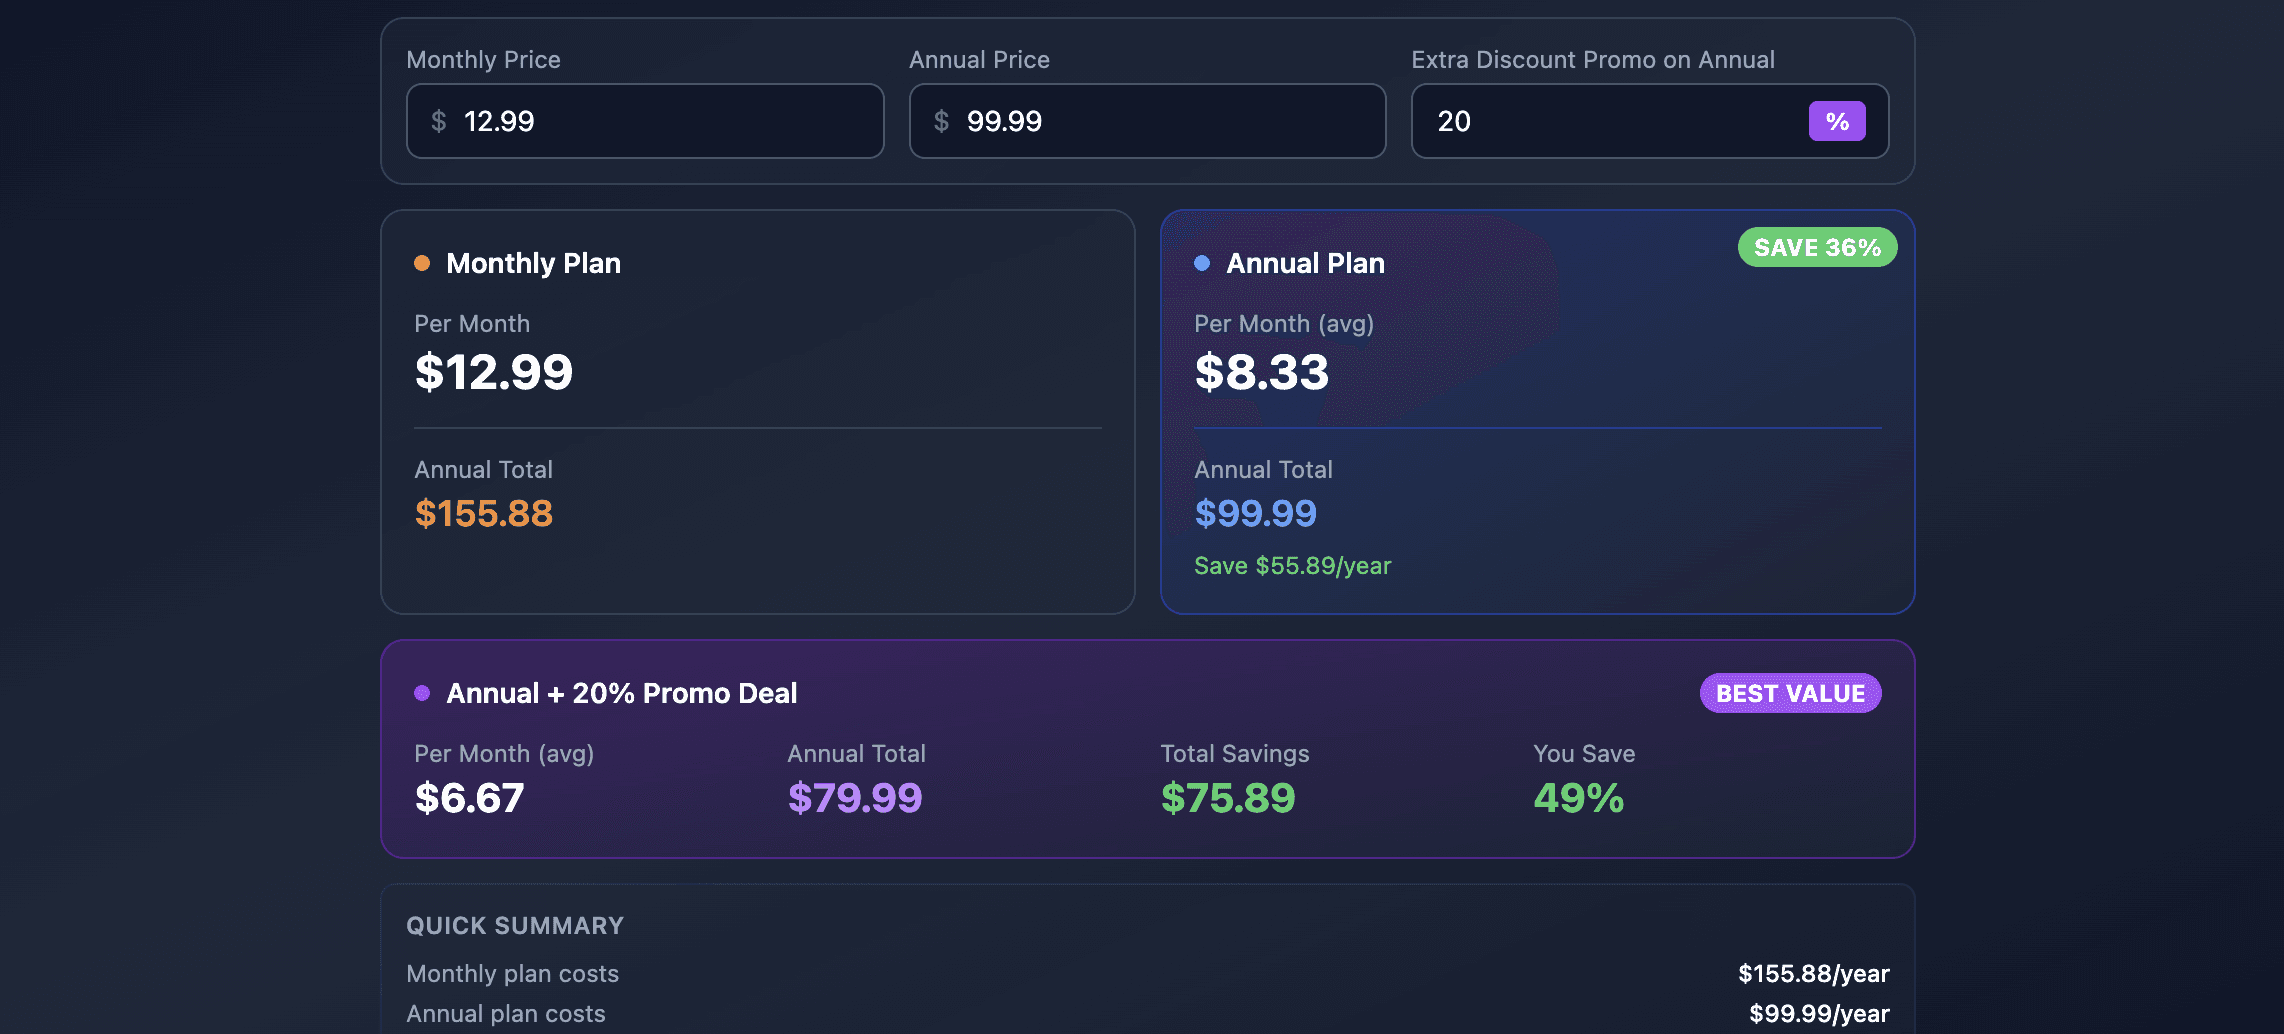Select the Annual Plan card

coord(1537,410)
